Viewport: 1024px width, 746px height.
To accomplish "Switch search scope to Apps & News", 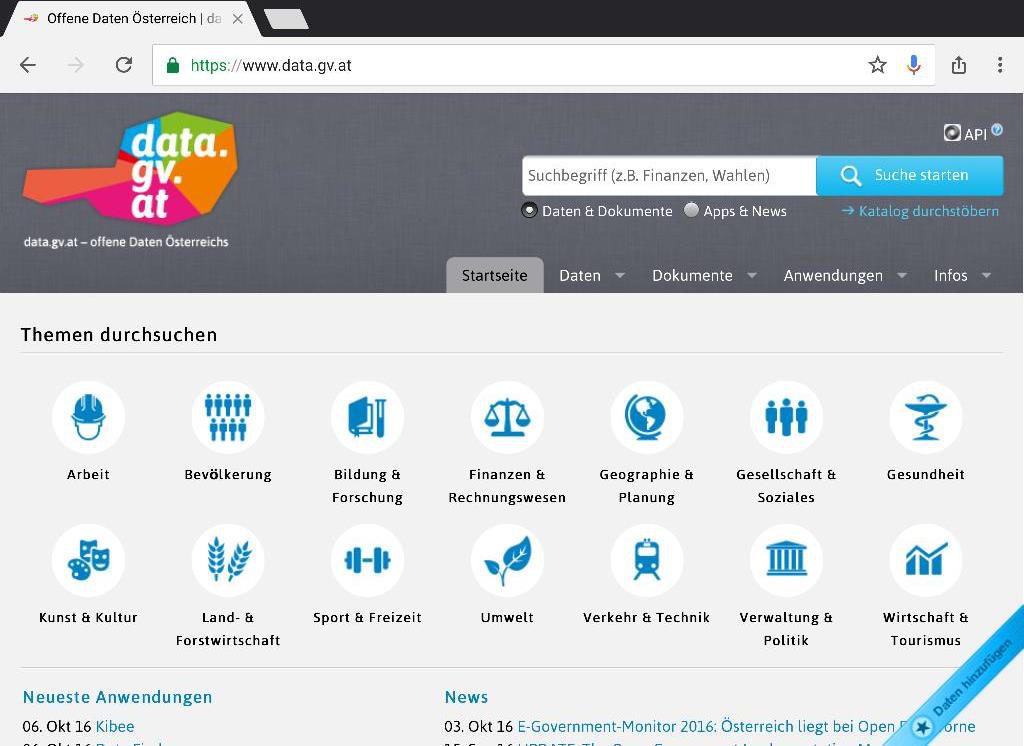I will click(x=691, y=210).
